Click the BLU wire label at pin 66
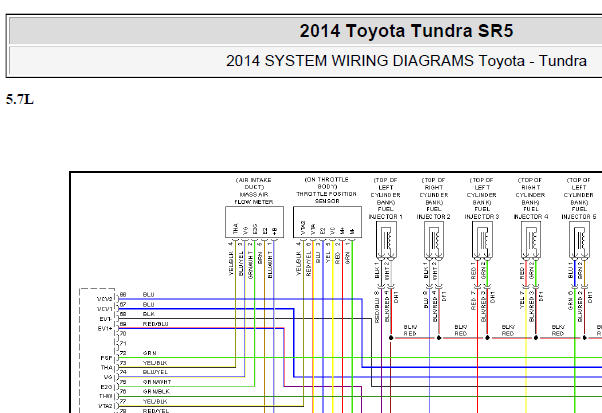Image resolution: width=602 pixels, height=413 pixels. pos(148,295)
